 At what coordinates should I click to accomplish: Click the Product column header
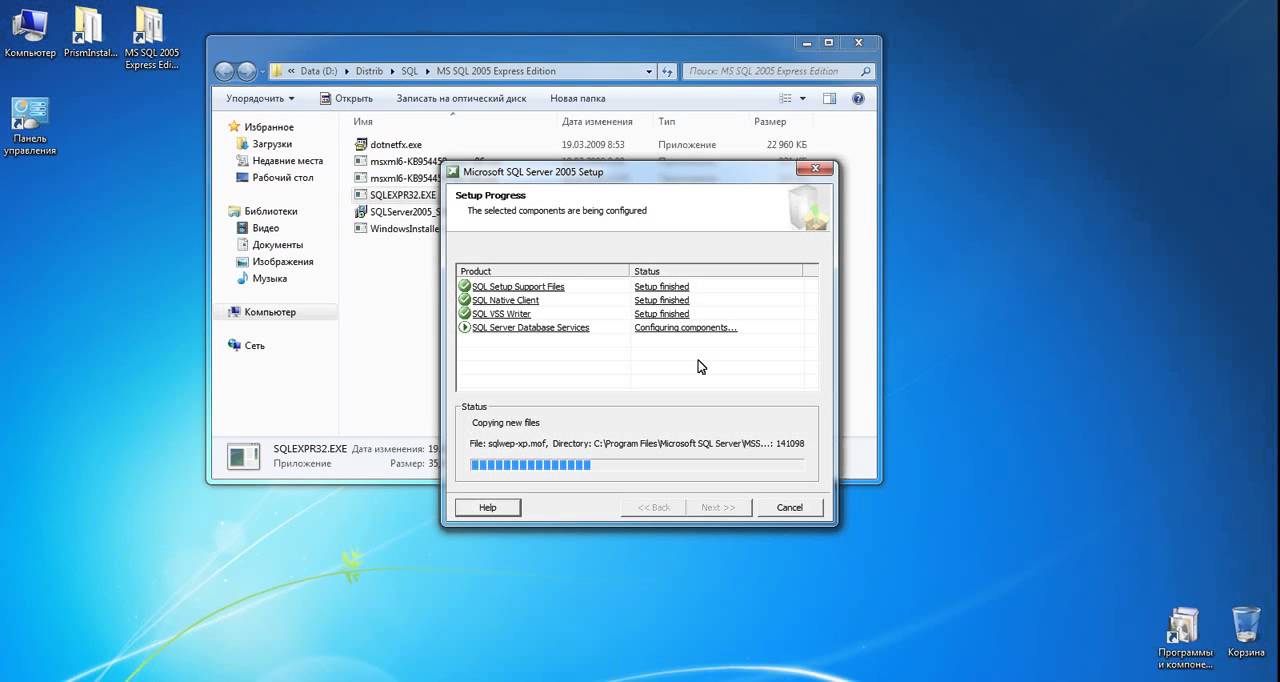coord(543,271)
